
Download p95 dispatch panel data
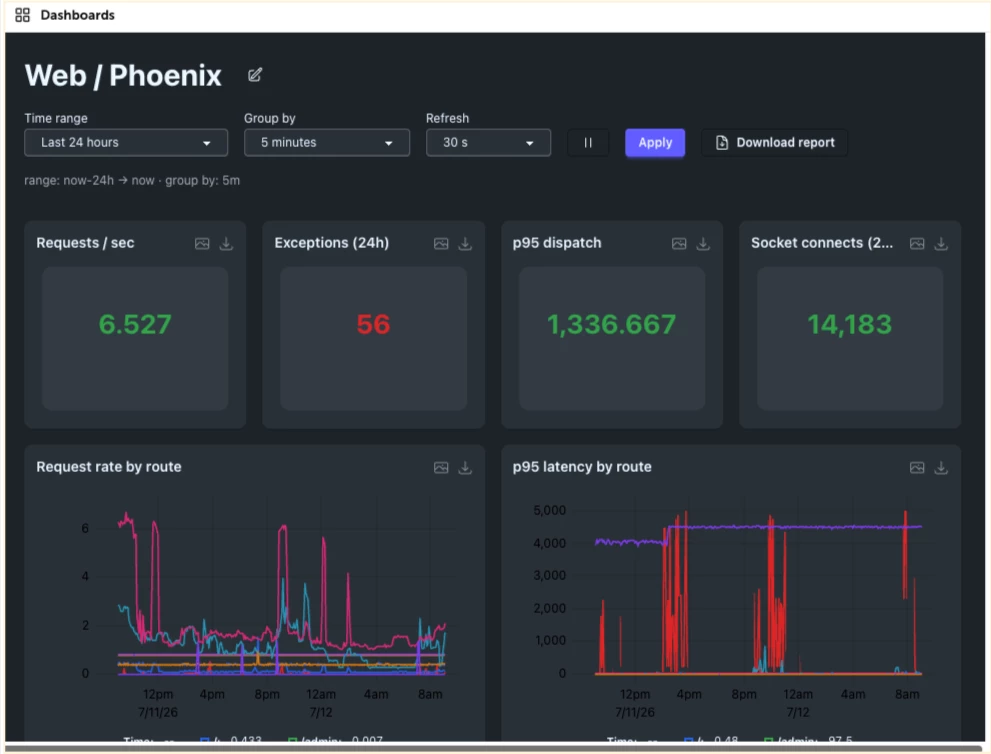[703, 243]
